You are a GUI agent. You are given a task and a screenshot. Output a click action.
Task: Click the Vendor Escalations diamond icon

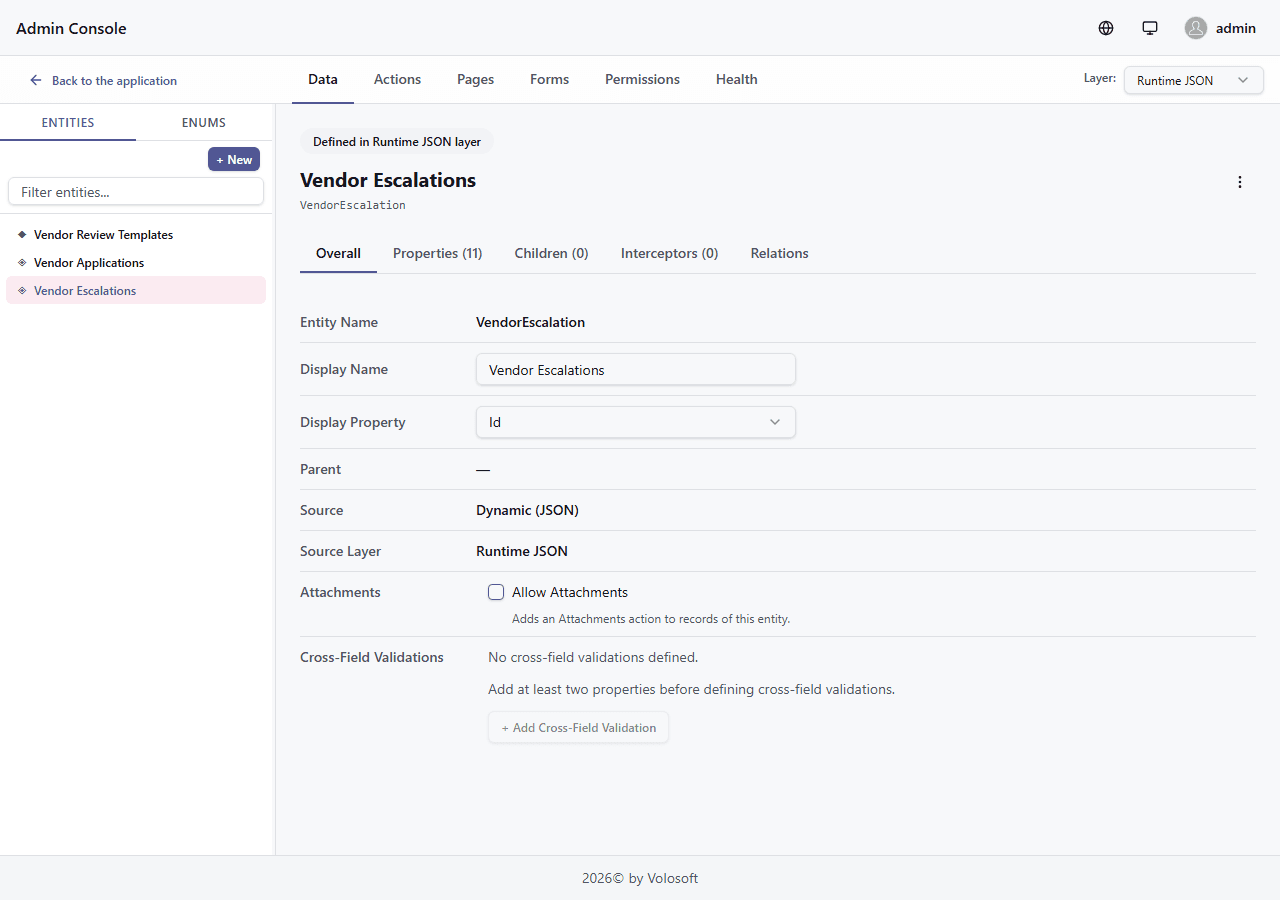coord(22,290)
